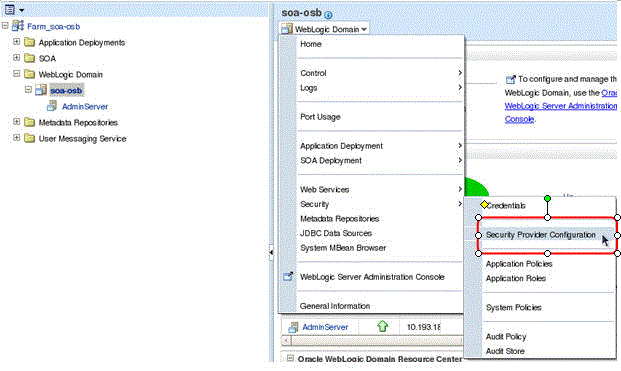
Task: Collapse the soa-osb tree node
Action: (28, 89)
